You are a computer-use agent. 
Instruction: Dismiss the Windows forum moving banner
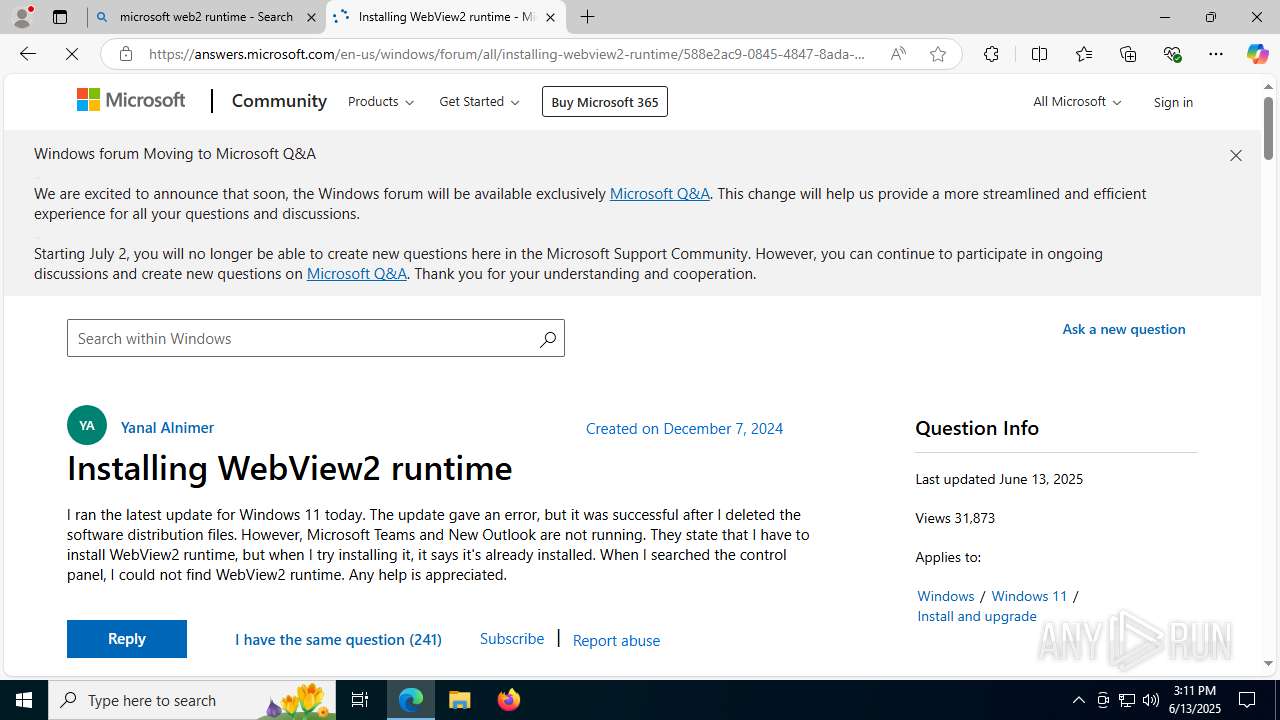[x=1236, y=156]
